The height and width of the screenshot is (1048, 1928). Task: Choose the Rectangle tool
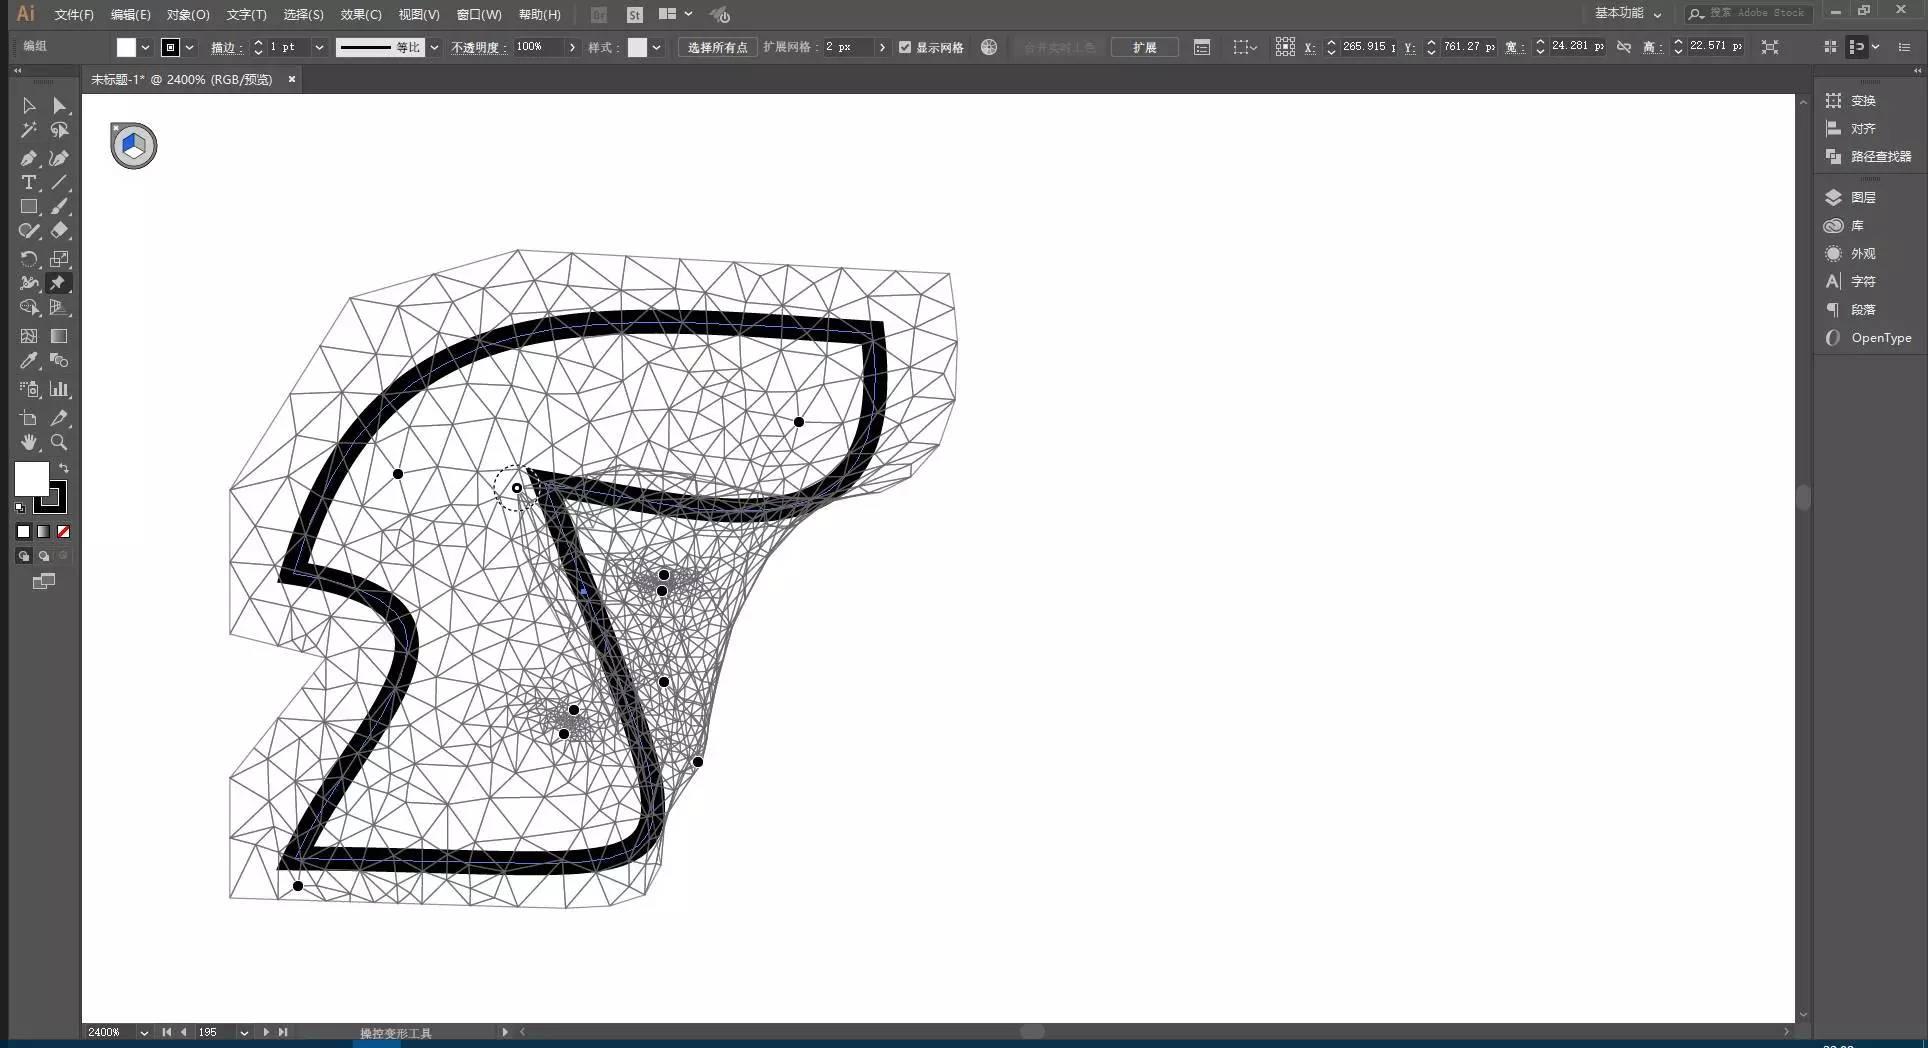pos(28,207)
